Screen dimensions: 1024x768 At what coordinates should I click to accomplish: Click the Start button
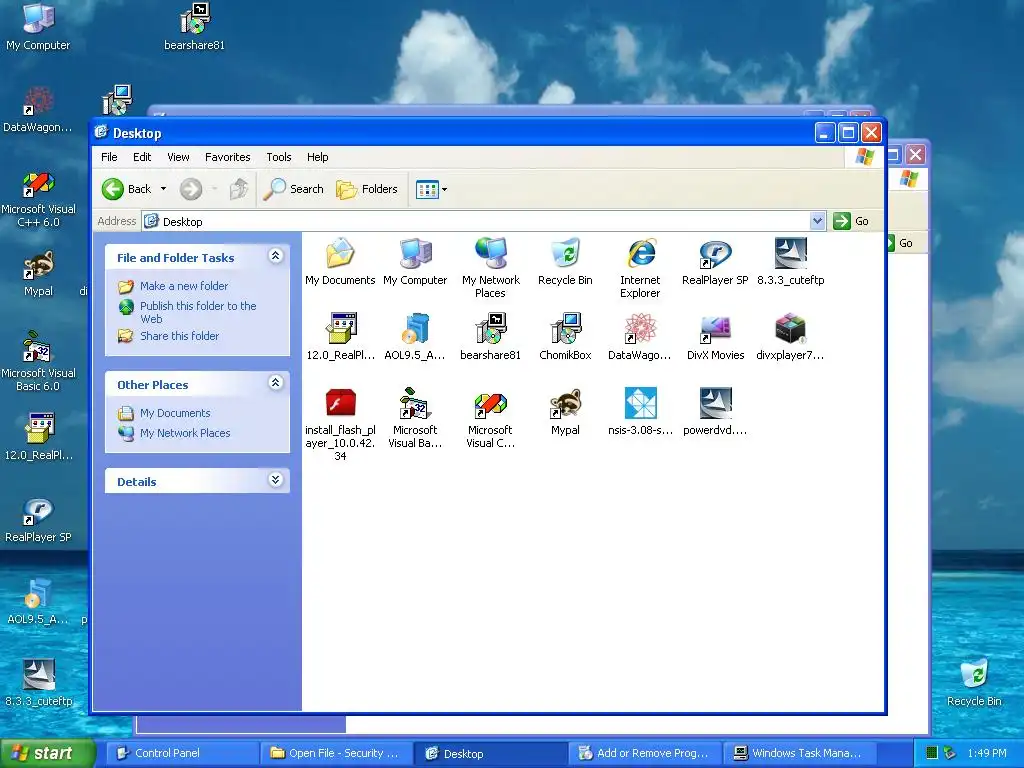pyautogui.click(x=48, y=753)
